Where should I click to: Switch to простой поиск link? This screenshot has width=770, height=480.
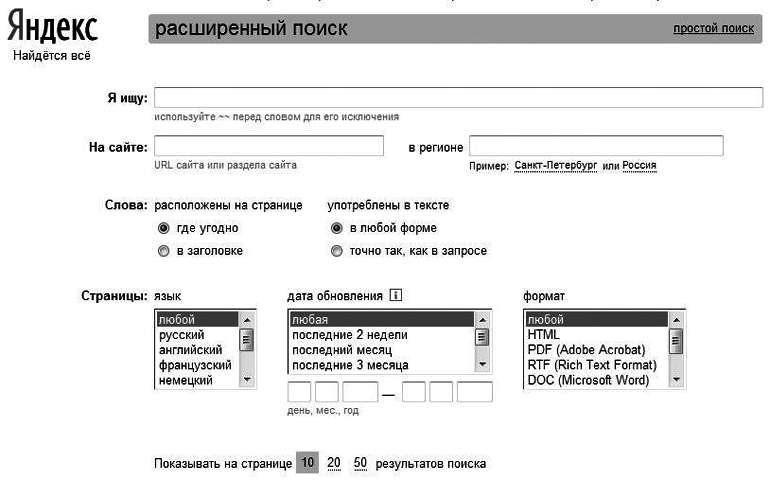tap(713, 28)
